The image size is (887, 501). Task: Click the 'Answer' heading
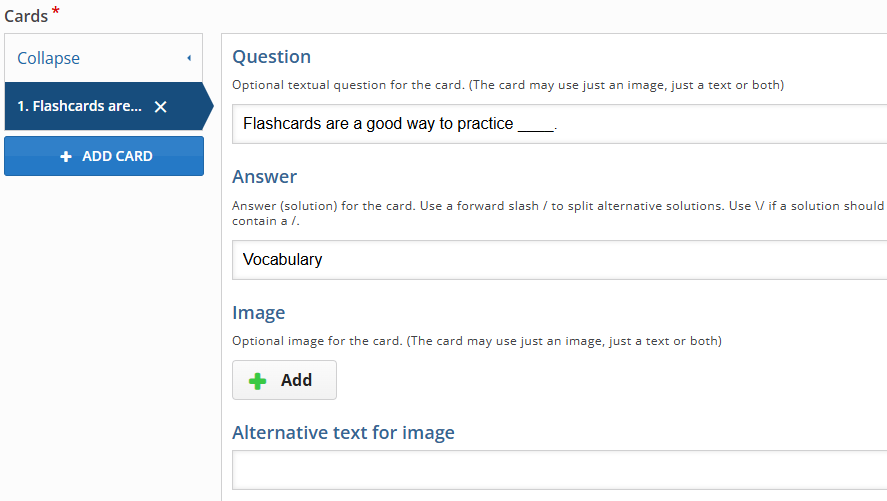click(264, 176)
